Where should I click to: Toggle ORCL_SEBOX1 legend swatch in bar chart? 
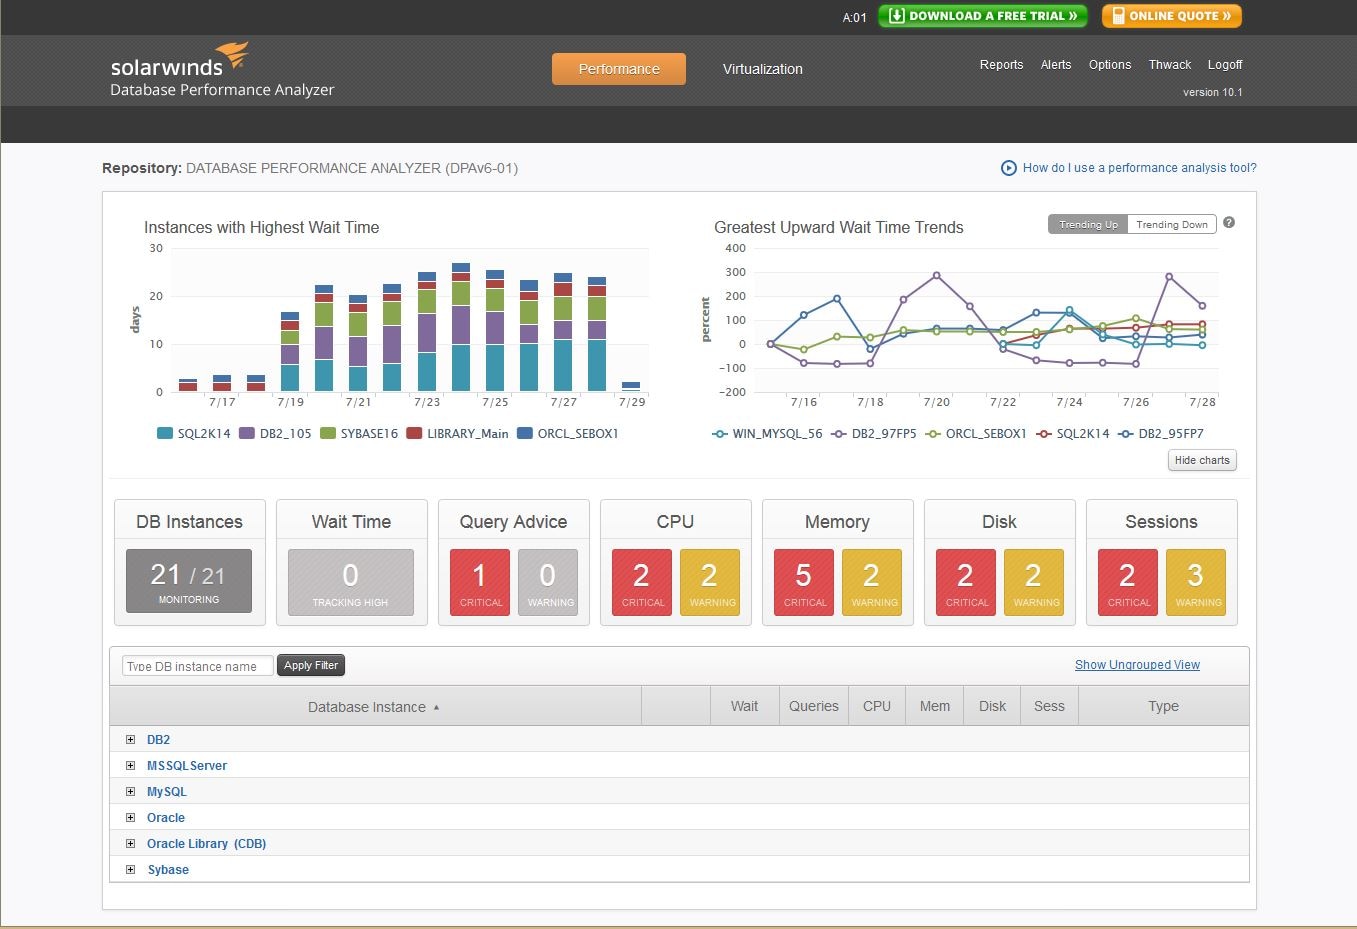pos(525,434)
